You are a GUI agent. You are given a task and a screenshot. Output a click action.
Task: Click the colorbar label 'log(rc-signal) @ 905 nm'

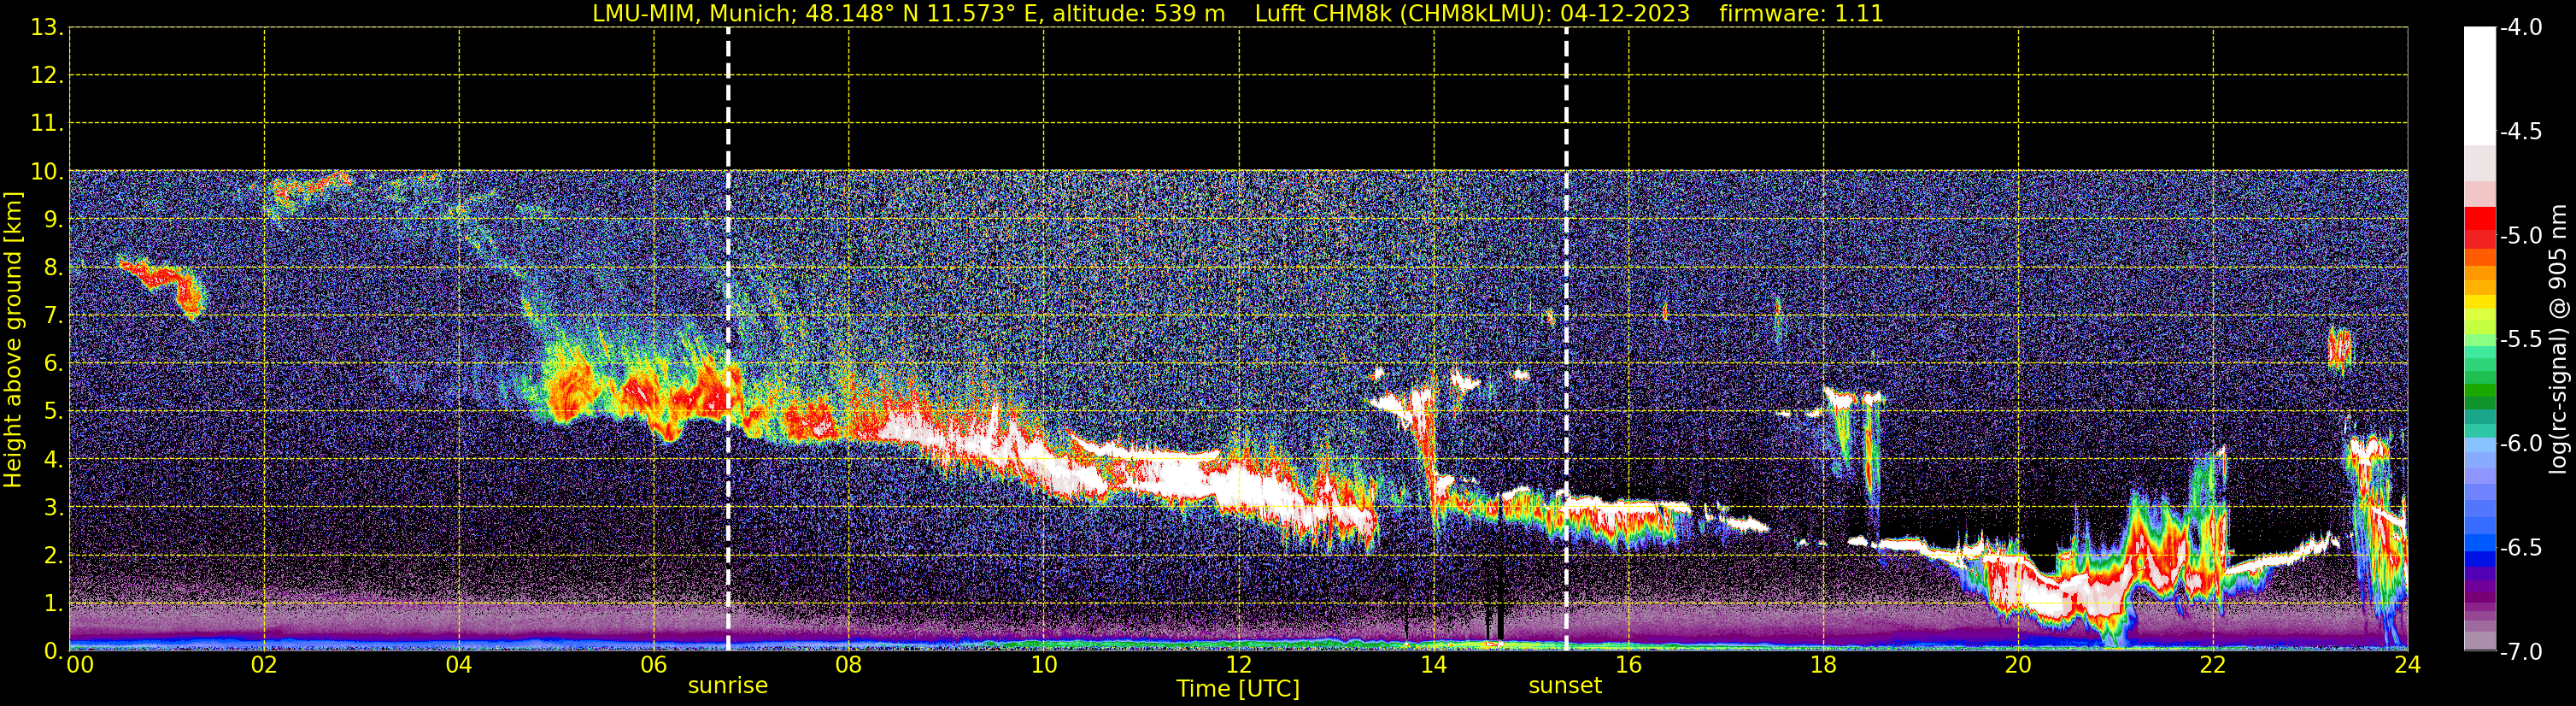click(x=2558, y=339)
